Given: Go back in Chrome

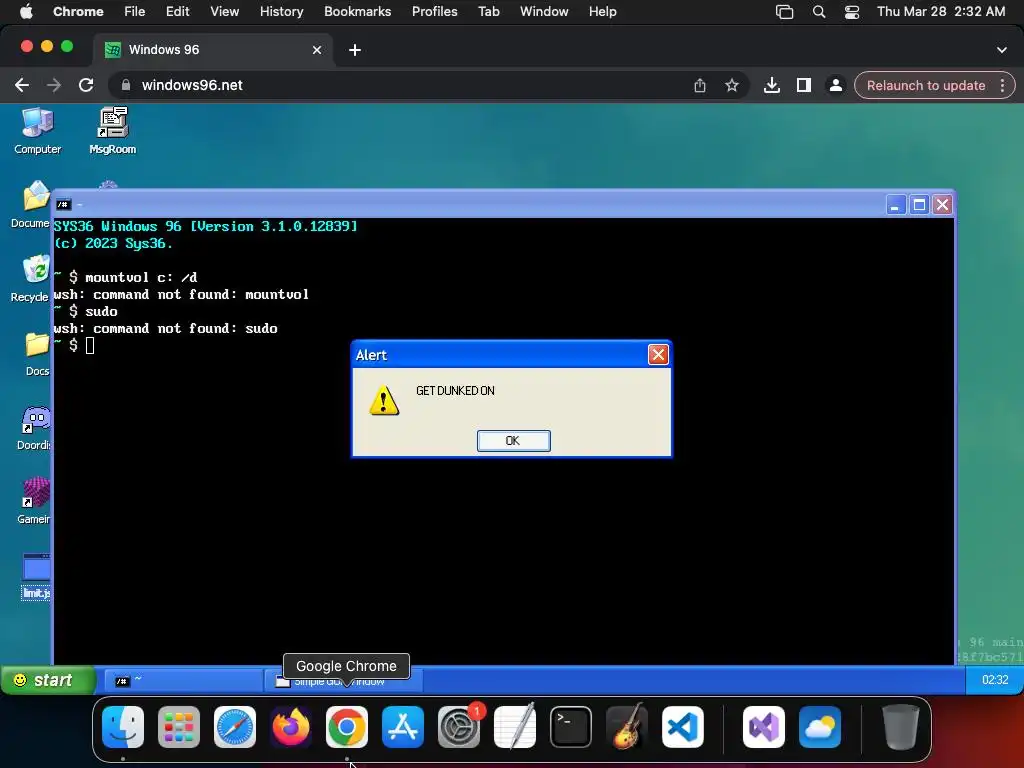Looking at the screenshot, I should click(22, 85).
